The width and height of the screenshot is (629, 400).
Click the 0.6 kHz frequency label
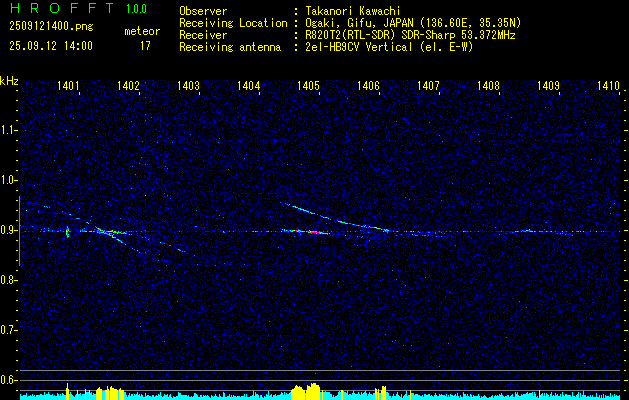tap(9, 380)
